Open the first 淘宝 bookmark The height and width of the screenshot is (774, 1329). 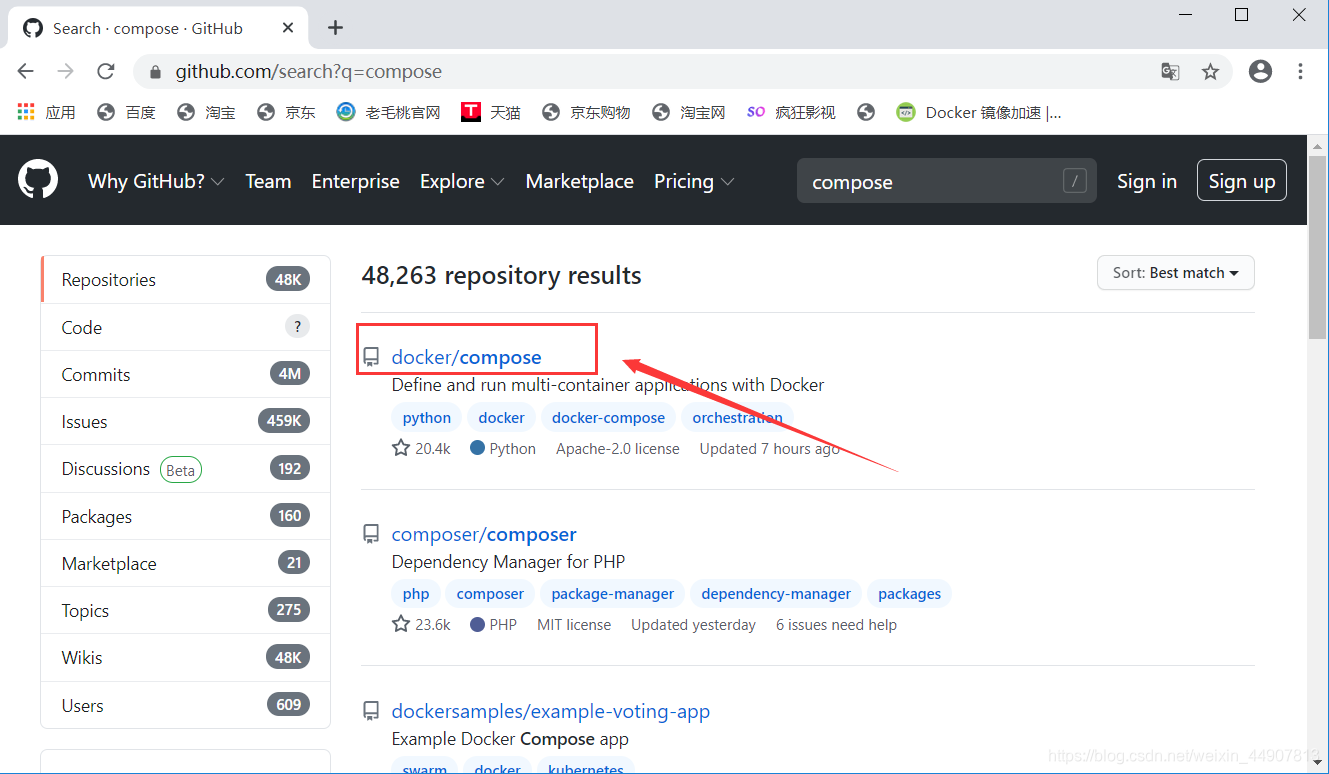[206, 112]
